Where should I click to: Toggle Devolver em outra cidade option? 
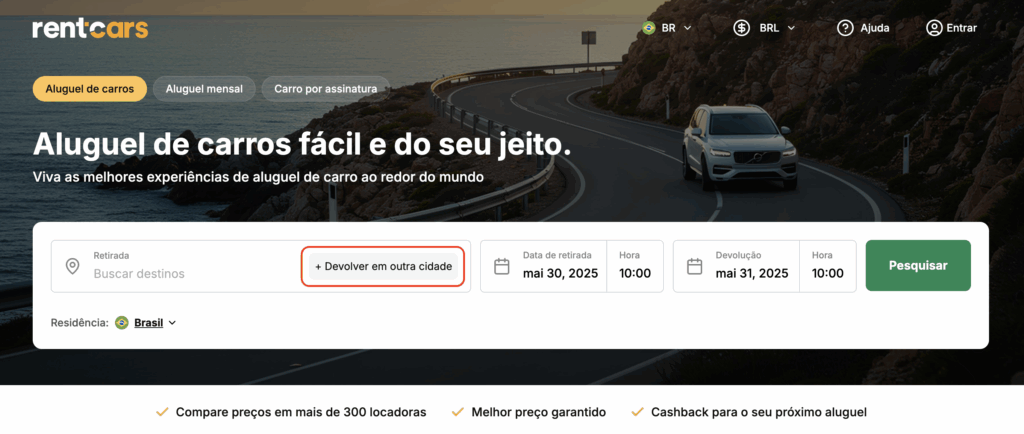(383, 266)
